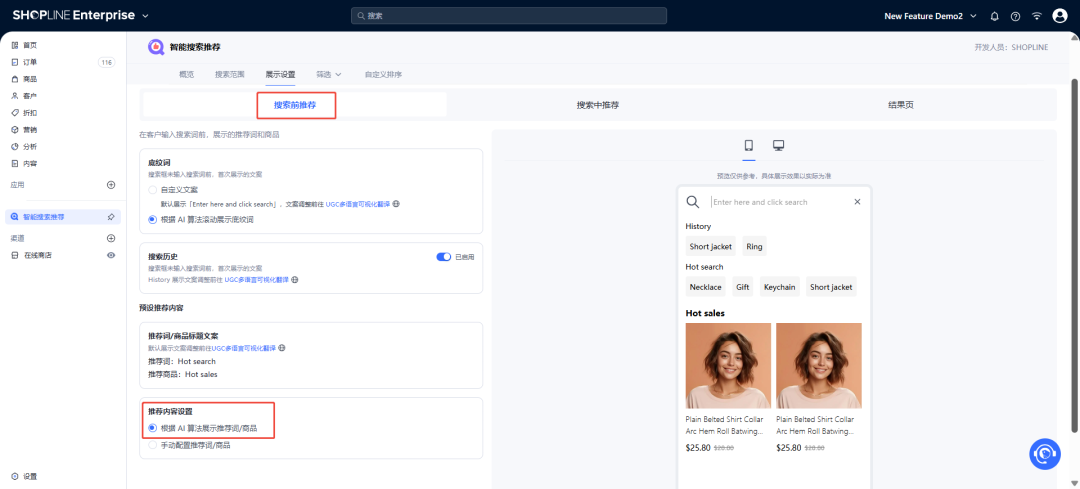The height and width of the screenshot is (489, 1080).
Task: Open the 搜索范围 tab
Action: tap(230, 74)
